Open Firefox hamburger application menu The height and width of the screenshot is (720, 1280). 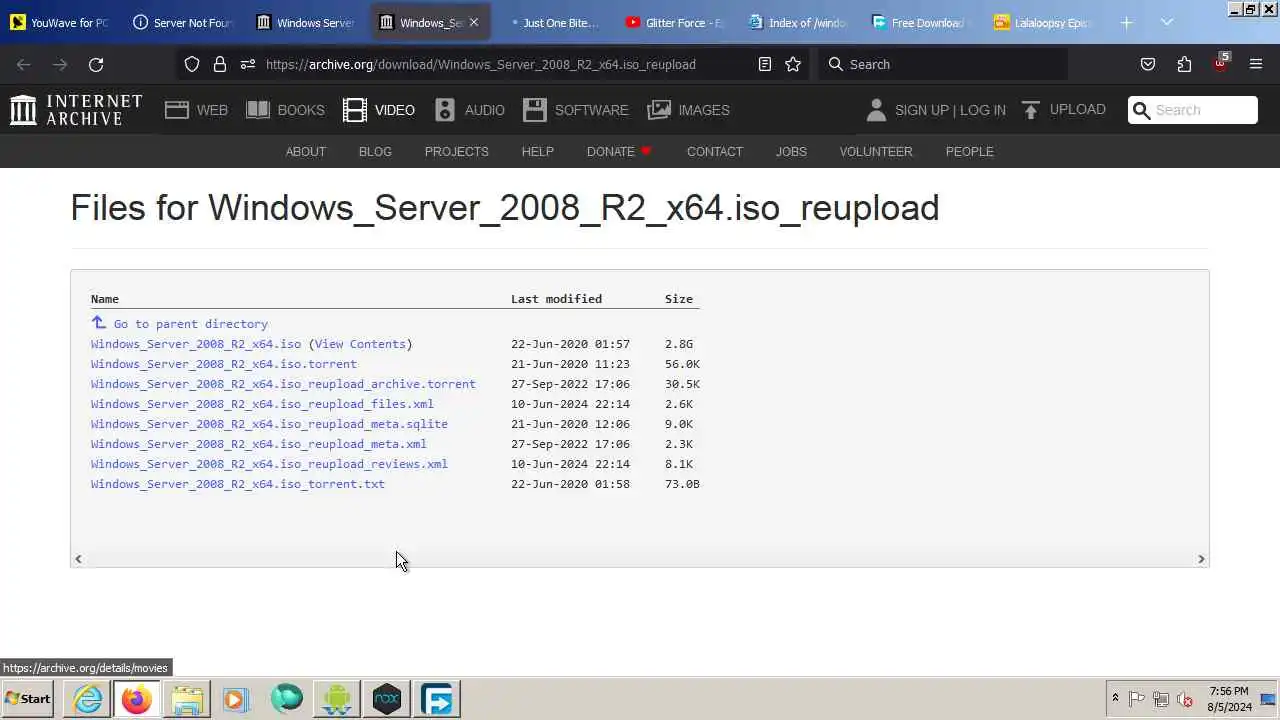coord(1256,64)
